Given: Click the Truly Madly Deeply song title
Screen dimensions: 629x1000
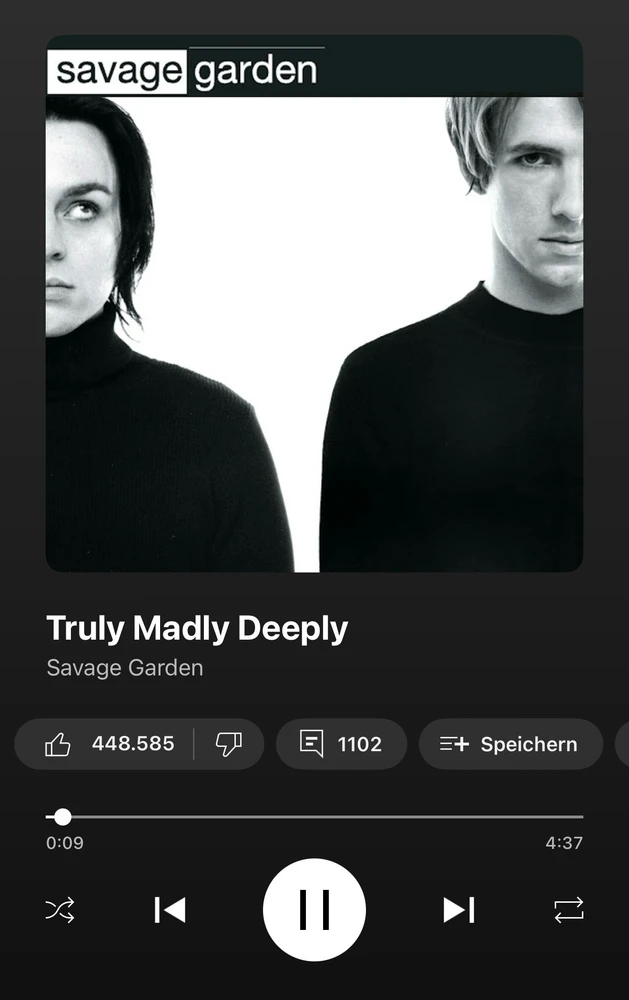Looking at the screenshot, I should tap(197, 629).
